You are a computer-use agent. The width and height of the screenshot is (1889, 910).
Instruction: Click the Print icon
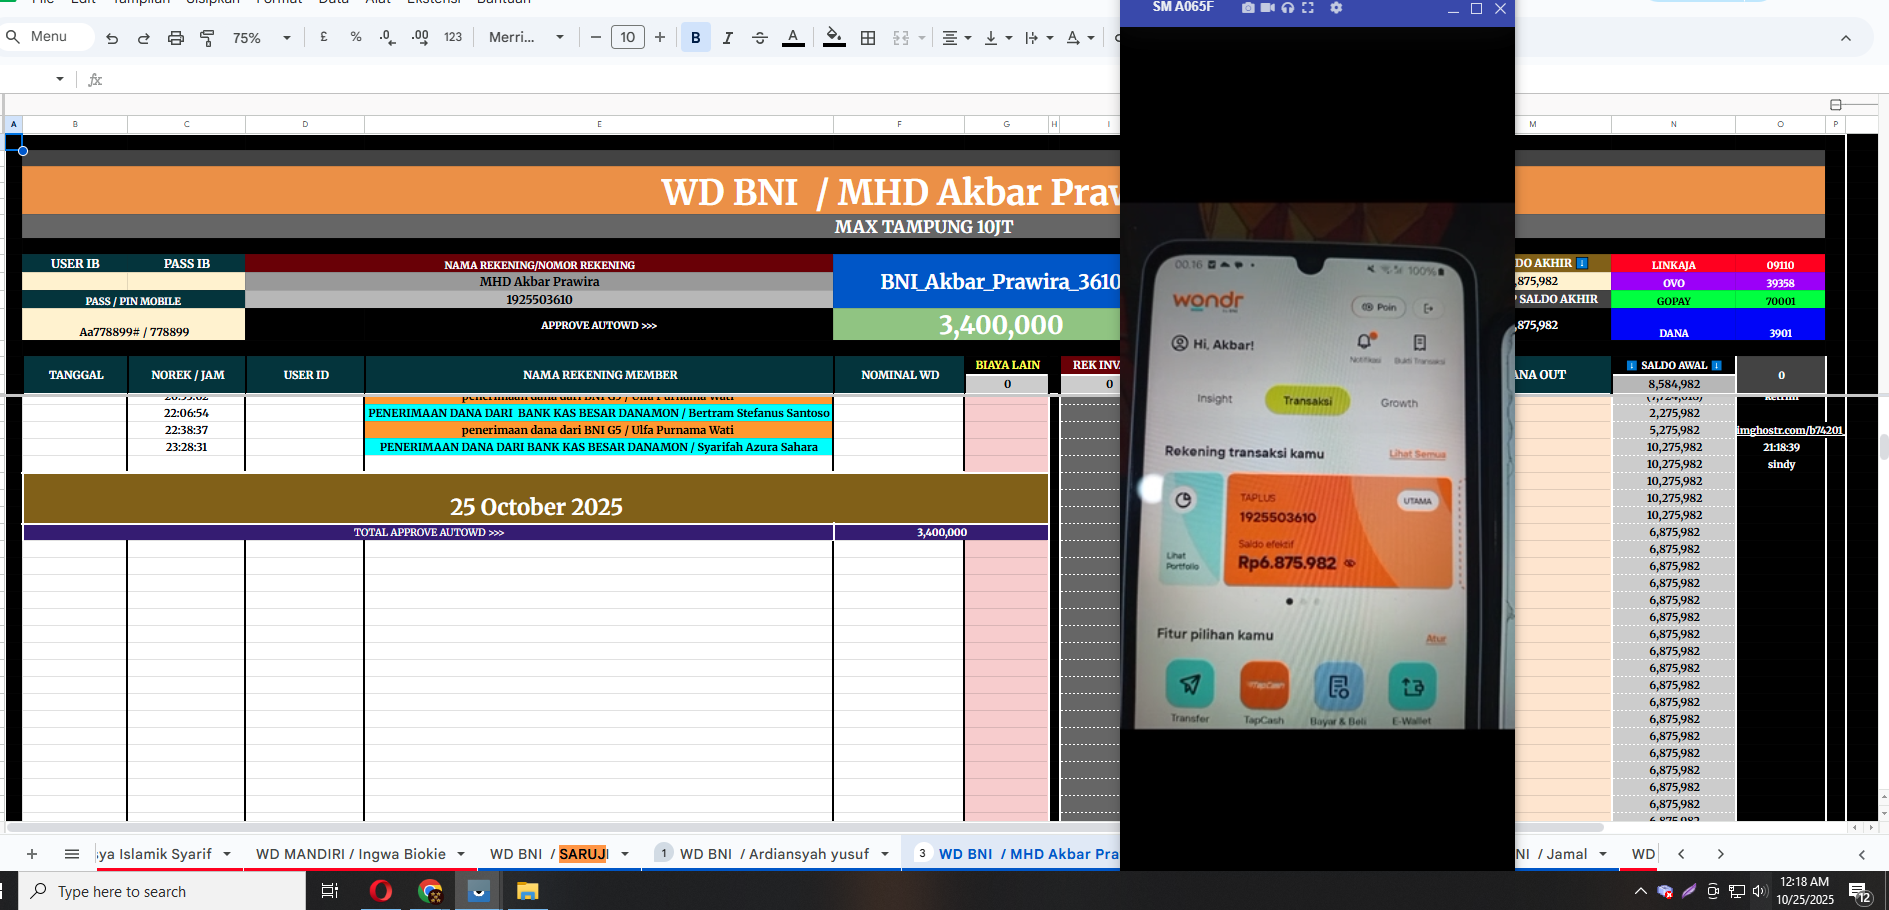176,38
